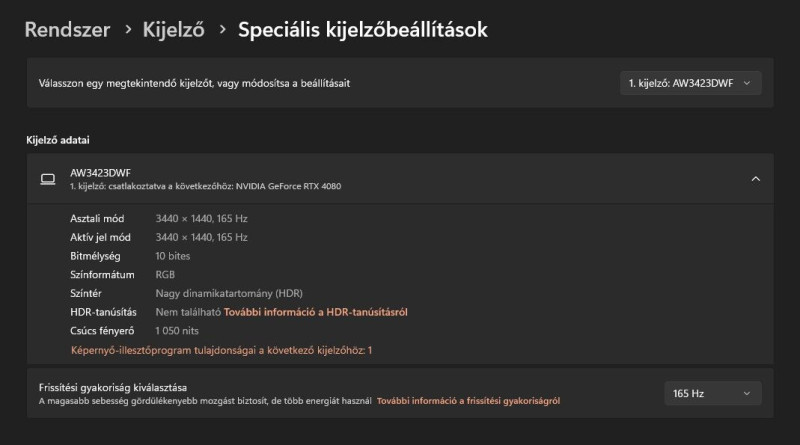Image resolution: width=800 pixels, height=445 pixels.
Task: Click the '1 050 nits' Csúcs fényerő value
Action: tap(177, 331)
